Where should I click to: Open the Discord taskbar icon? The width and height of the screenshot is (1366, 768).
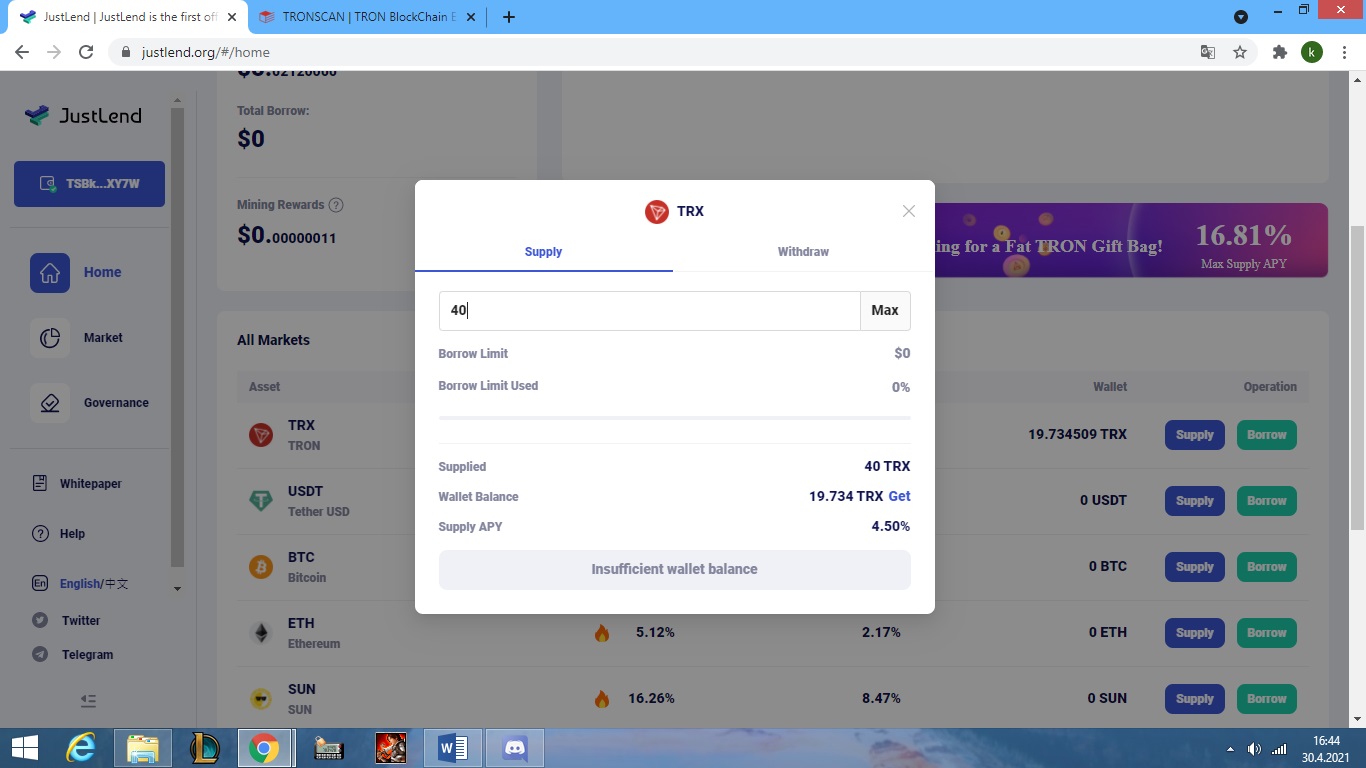point(516,748)
